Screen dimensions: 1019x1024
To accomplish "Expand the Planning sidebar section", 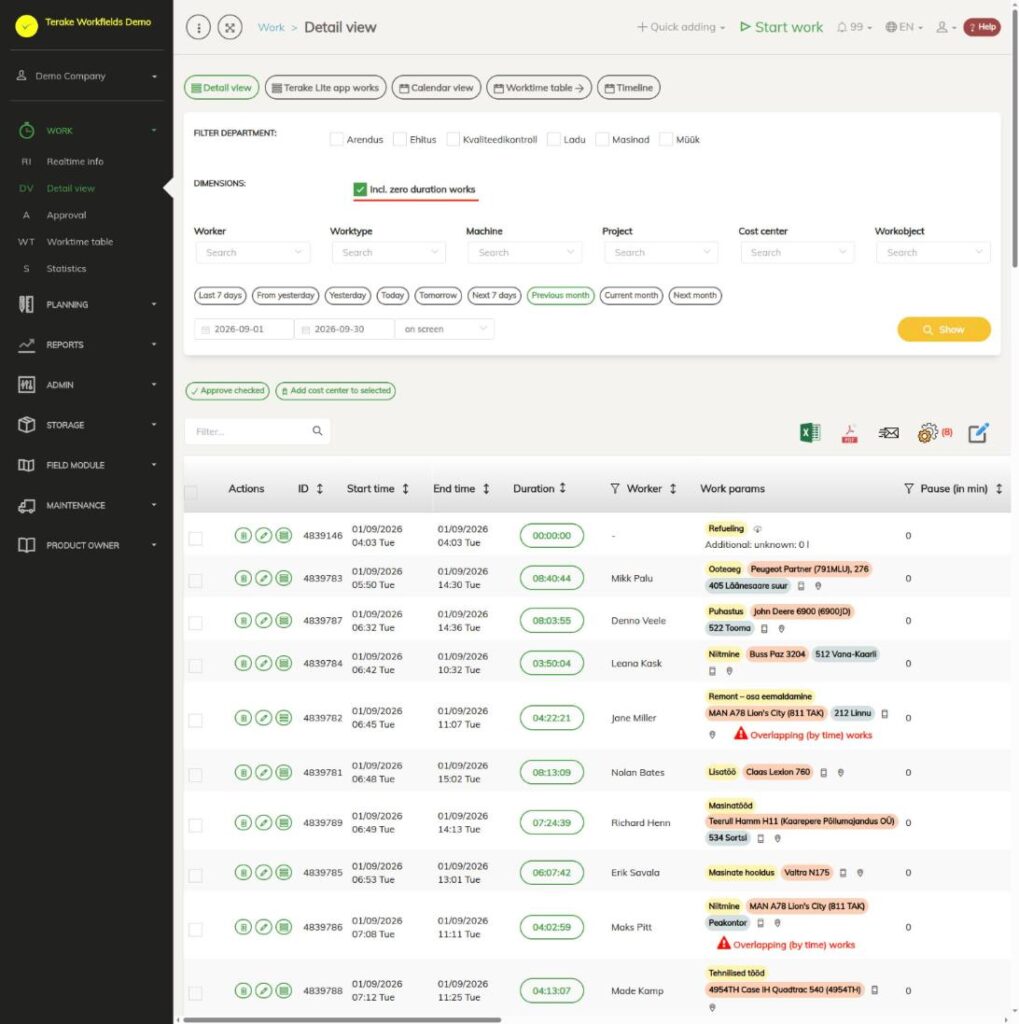I will pyautogui.click(x=87, y=304).
